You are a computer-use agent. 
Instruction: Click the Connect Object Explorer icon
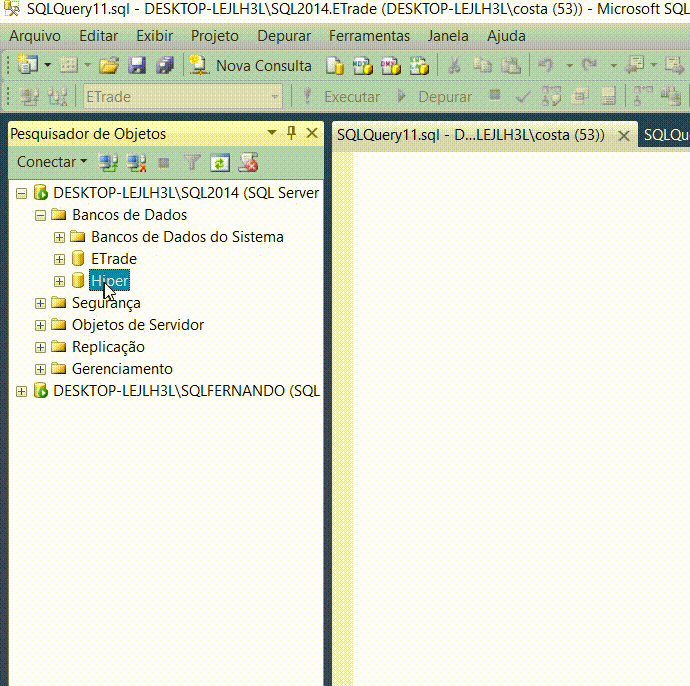click(108, 163)
